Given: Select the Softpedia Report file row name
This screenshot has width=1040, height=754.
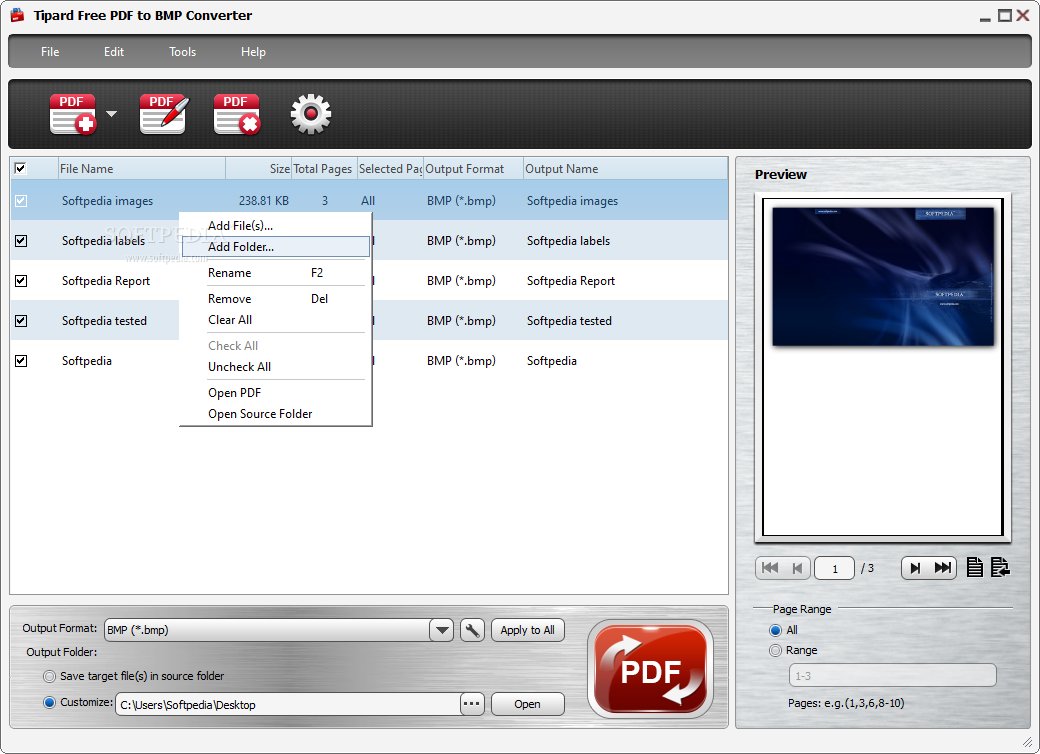Looking at the screenshot, I should pos(106,281).
